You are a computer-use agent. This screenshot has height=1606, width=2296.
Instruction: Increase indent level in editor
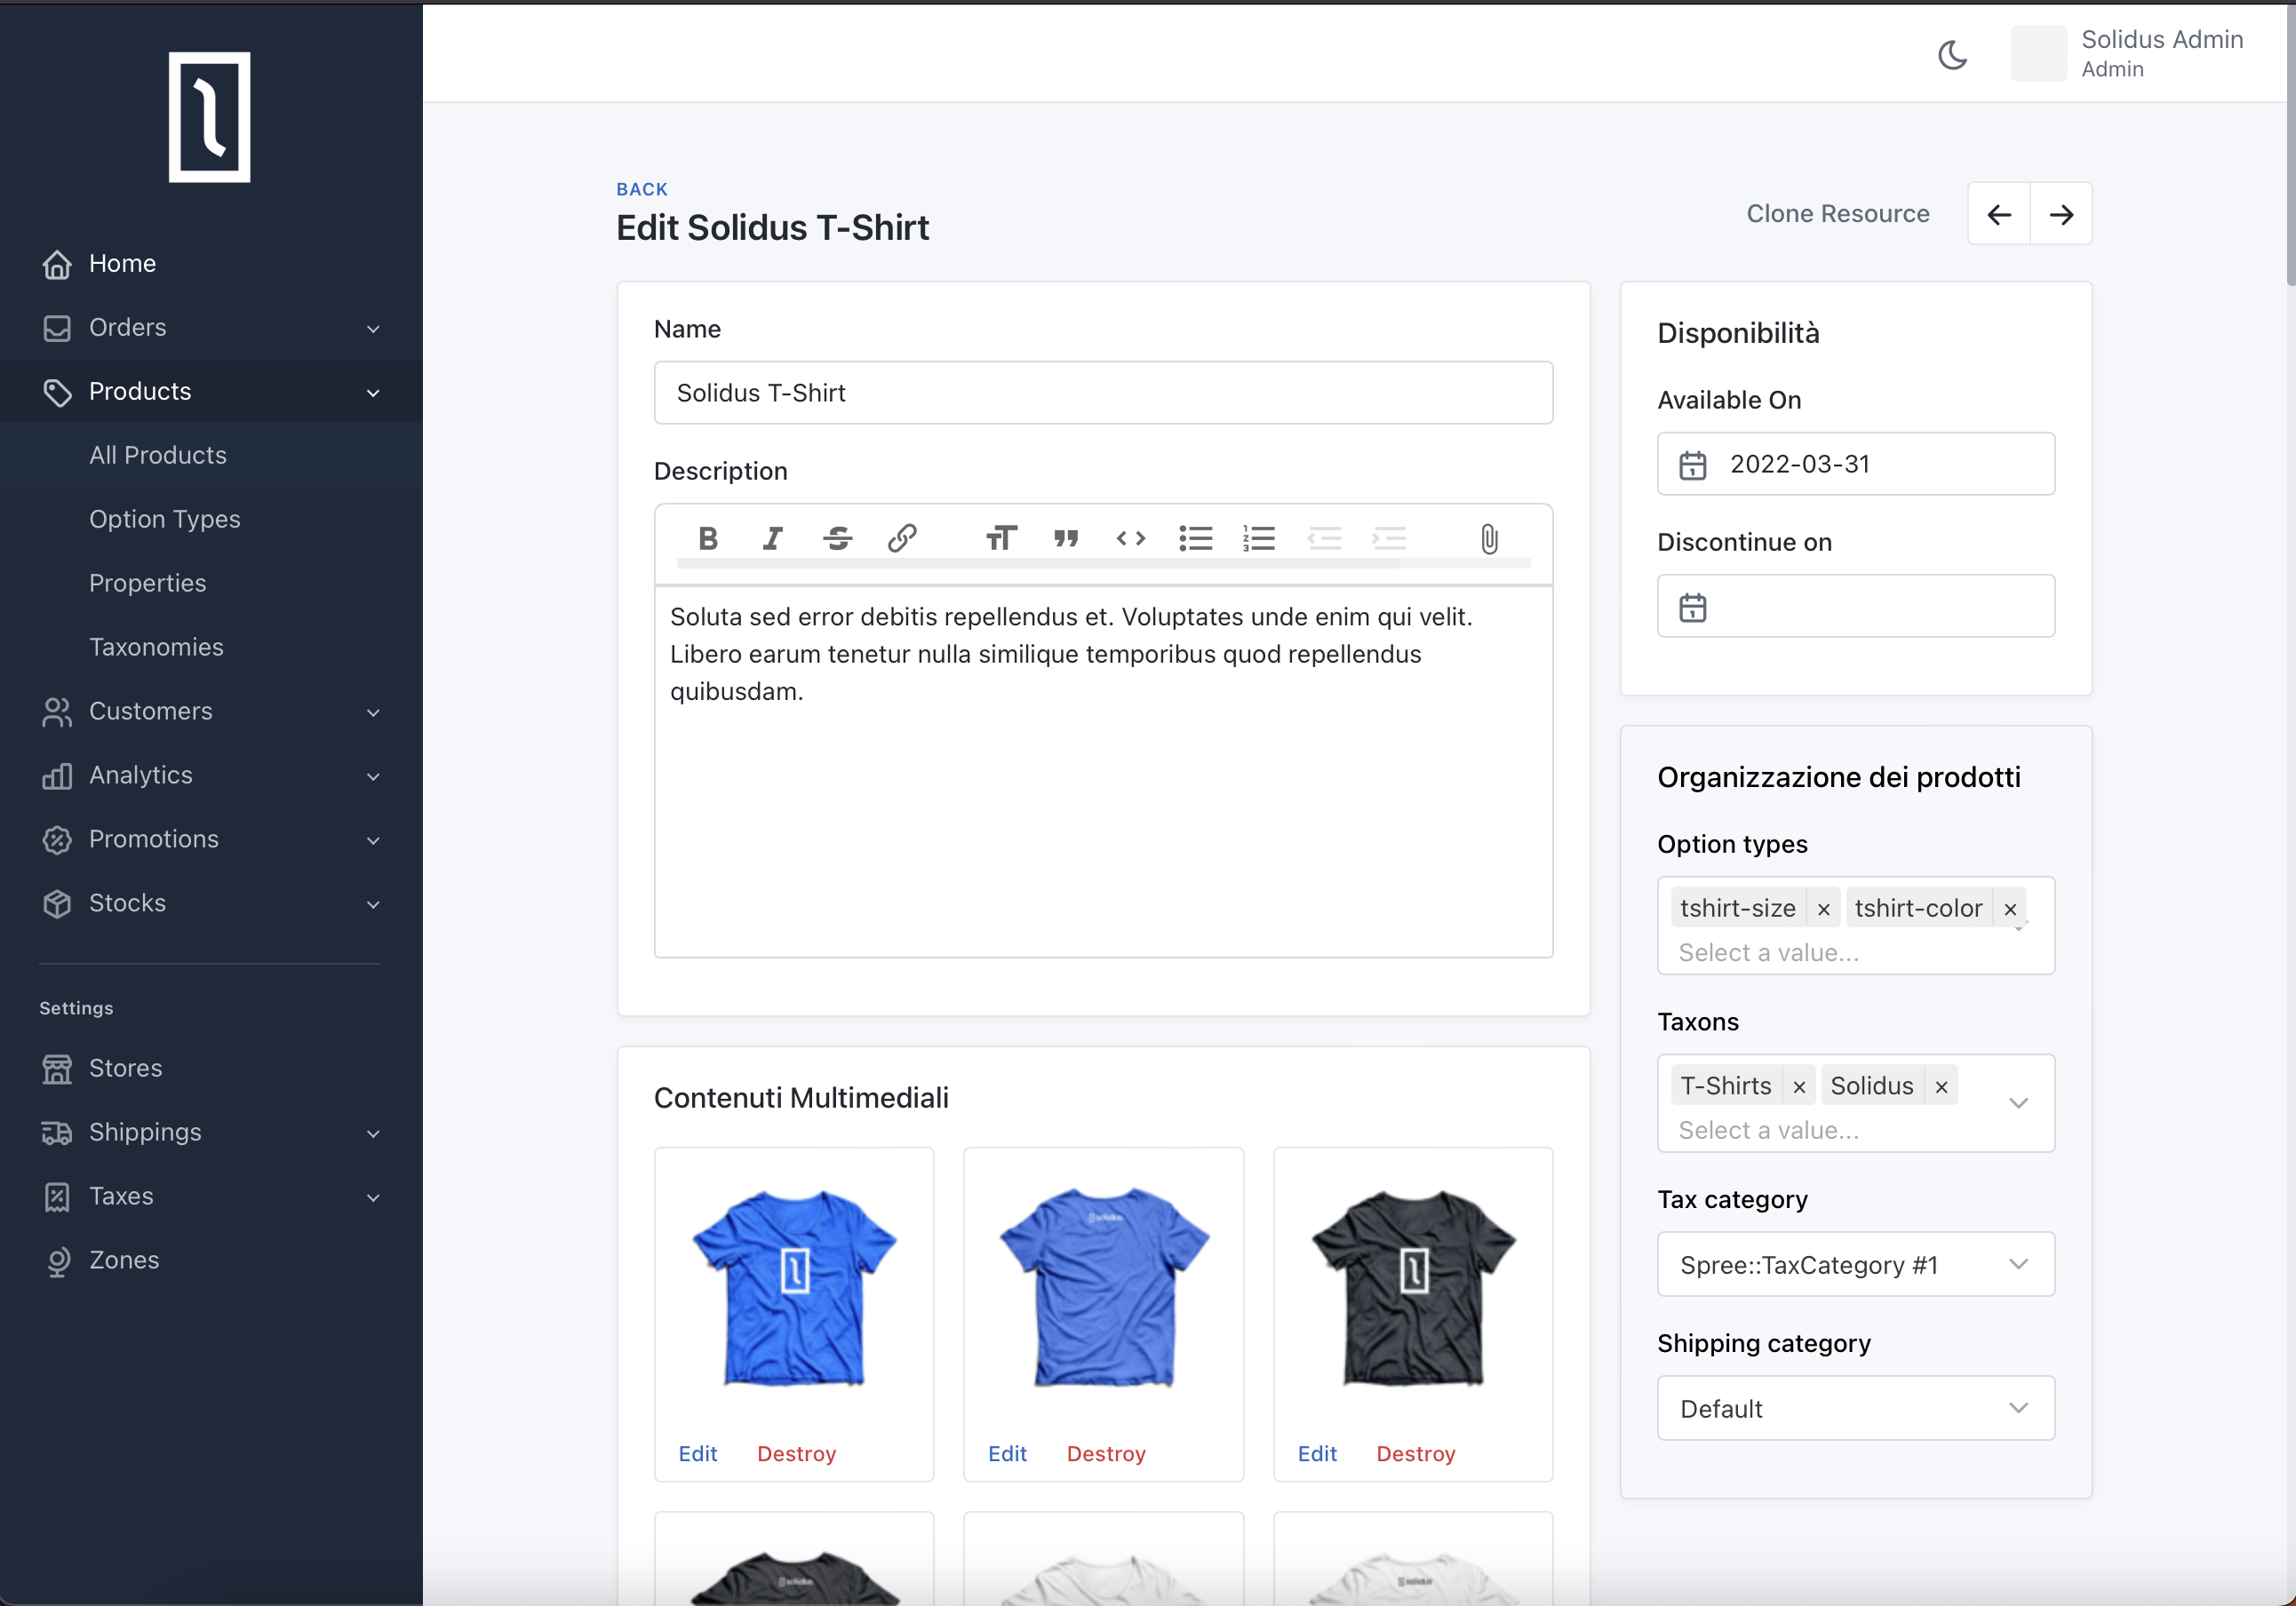click(1390, 539)
